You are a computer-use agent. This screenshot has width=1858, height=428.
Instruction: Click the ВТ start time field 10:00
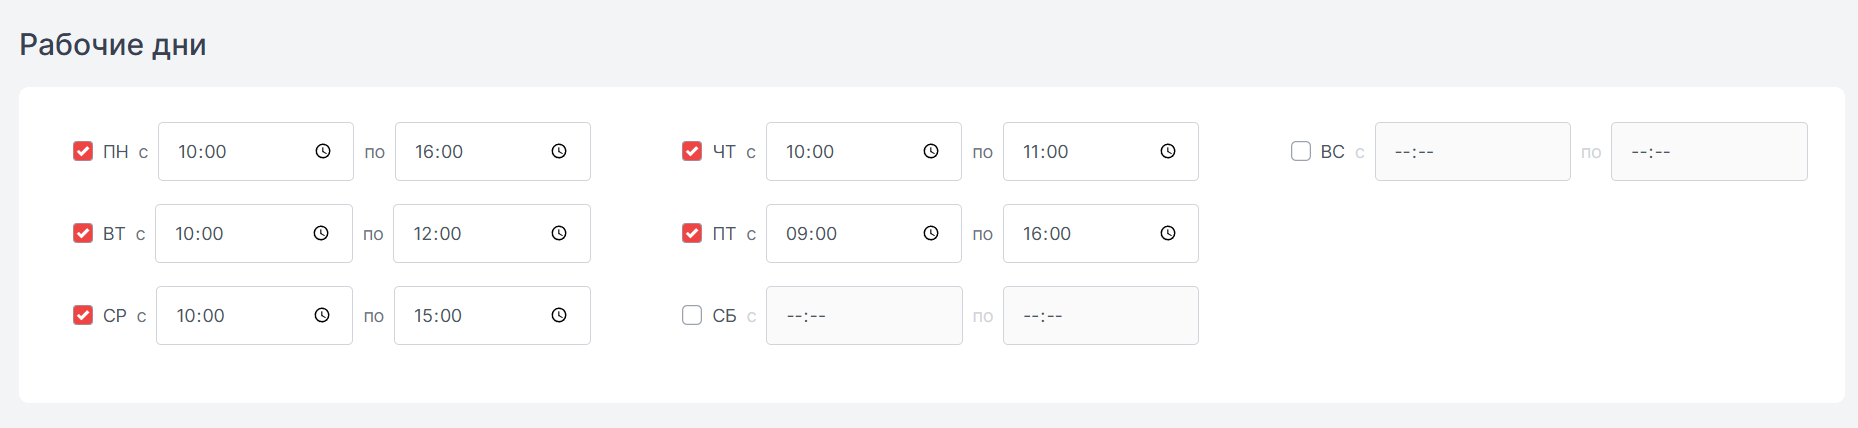(x=254, y=233)
